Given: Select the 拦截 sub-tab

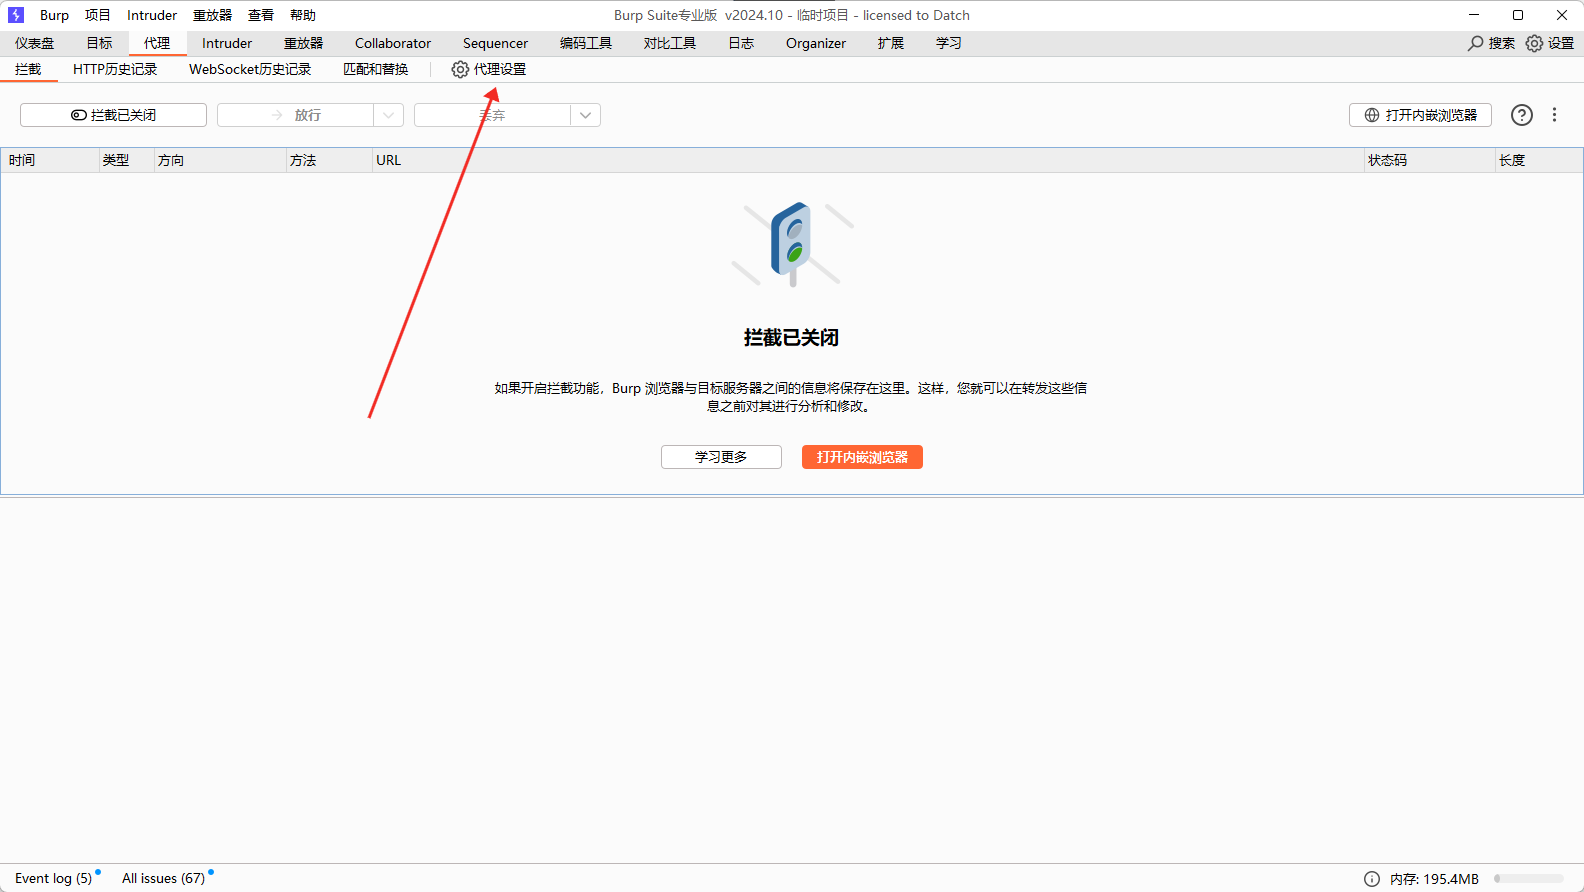Looking at the screenshot, I should 28,69.
